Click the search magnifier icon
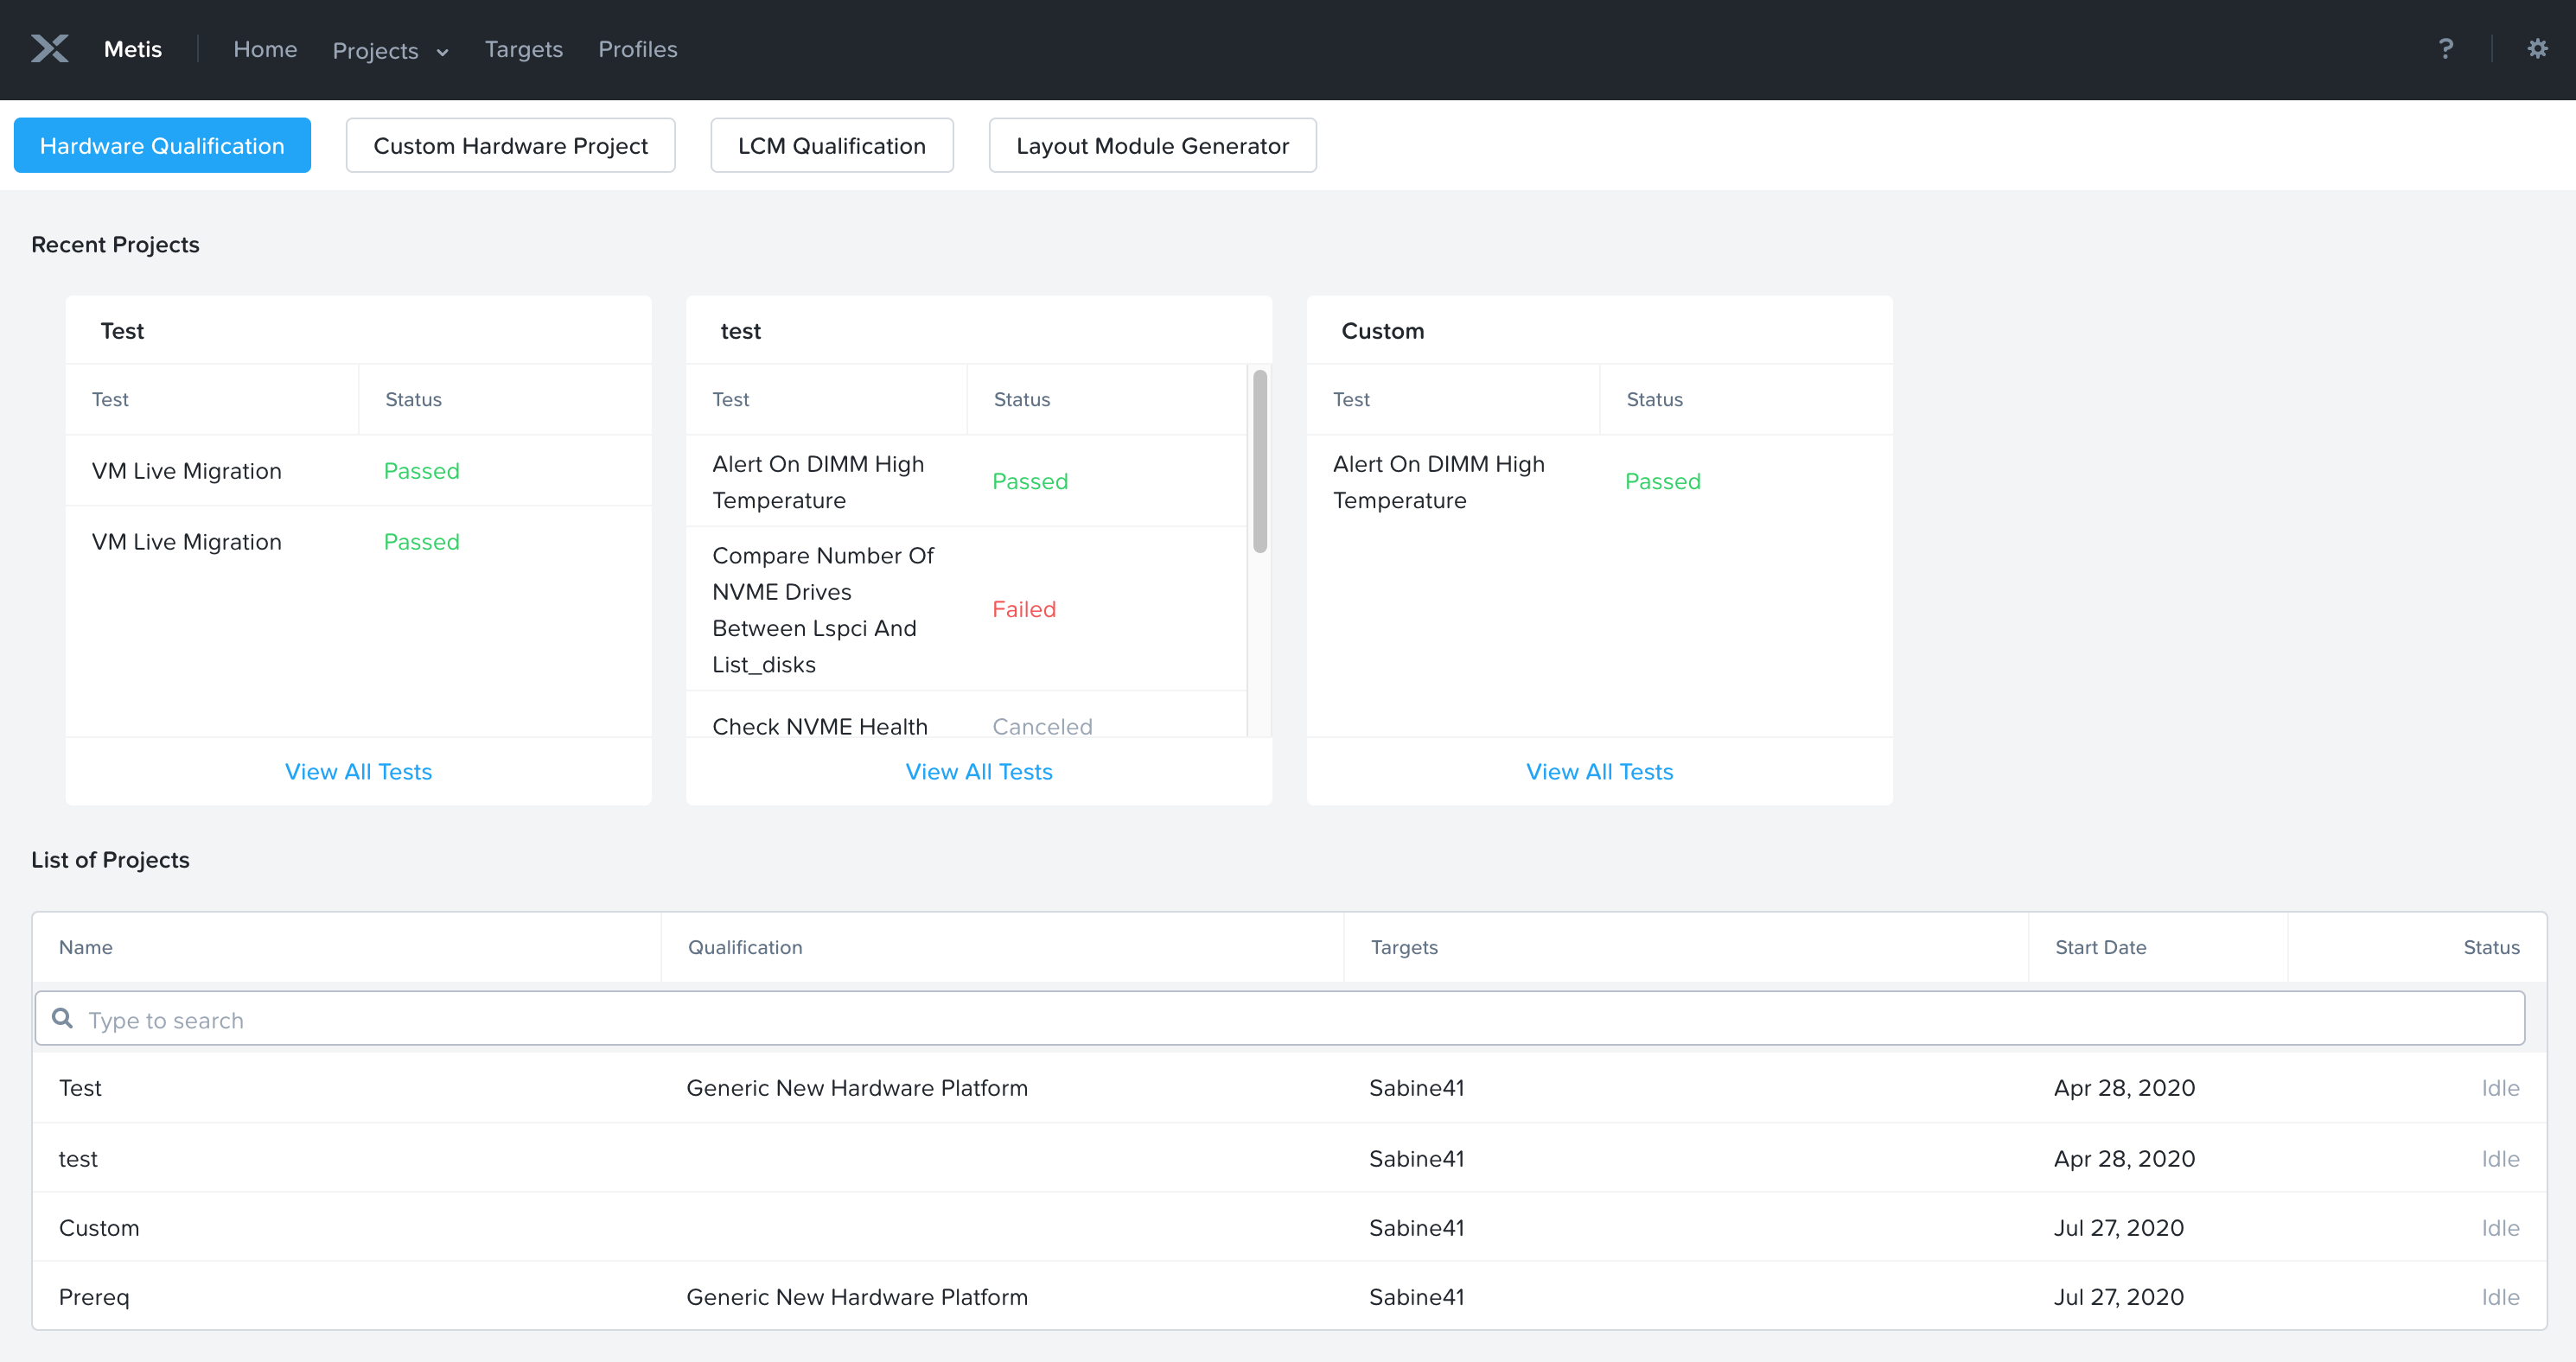The width and height of the screenshot is (2576, 1362). [62, 1018]
